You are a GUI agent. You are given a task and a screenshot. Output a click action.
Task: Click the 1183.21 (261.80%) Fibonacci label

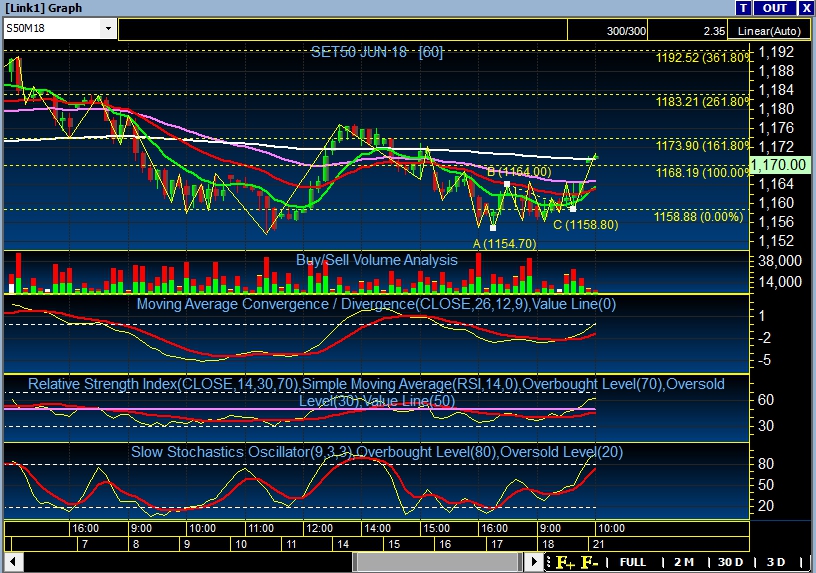coord(703,101)
